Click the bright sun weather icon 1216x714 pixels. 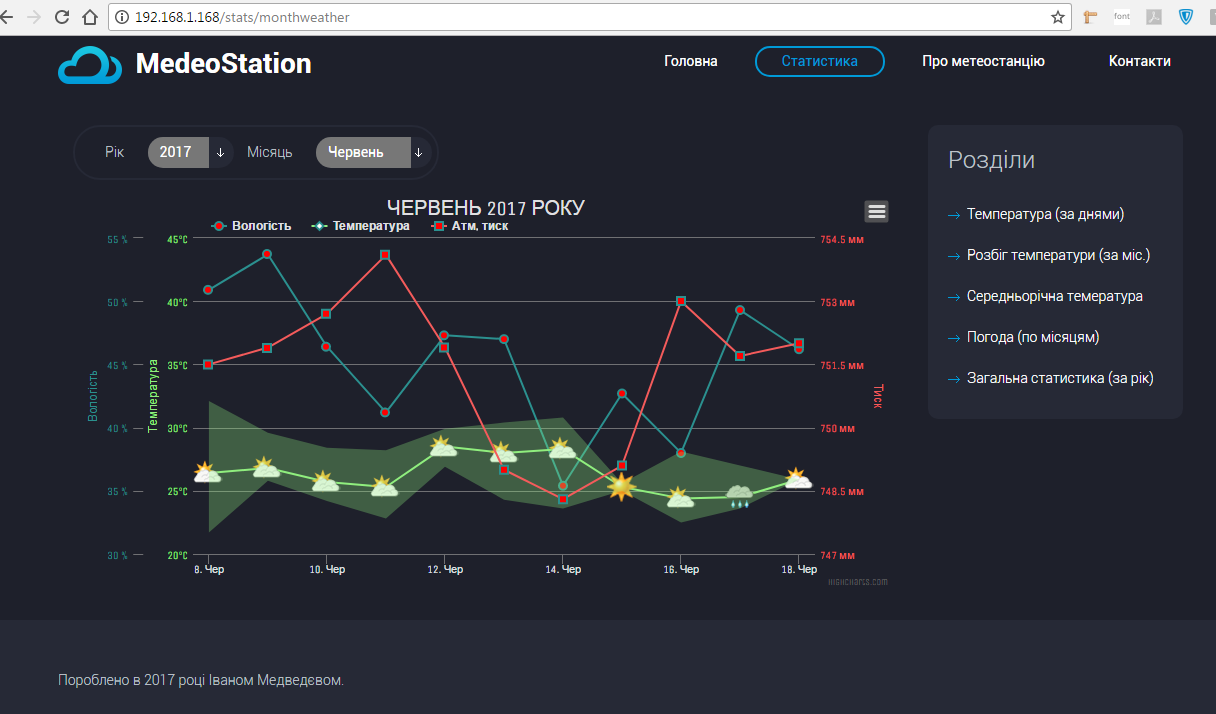pyautogui.click(x=621, y=487)
